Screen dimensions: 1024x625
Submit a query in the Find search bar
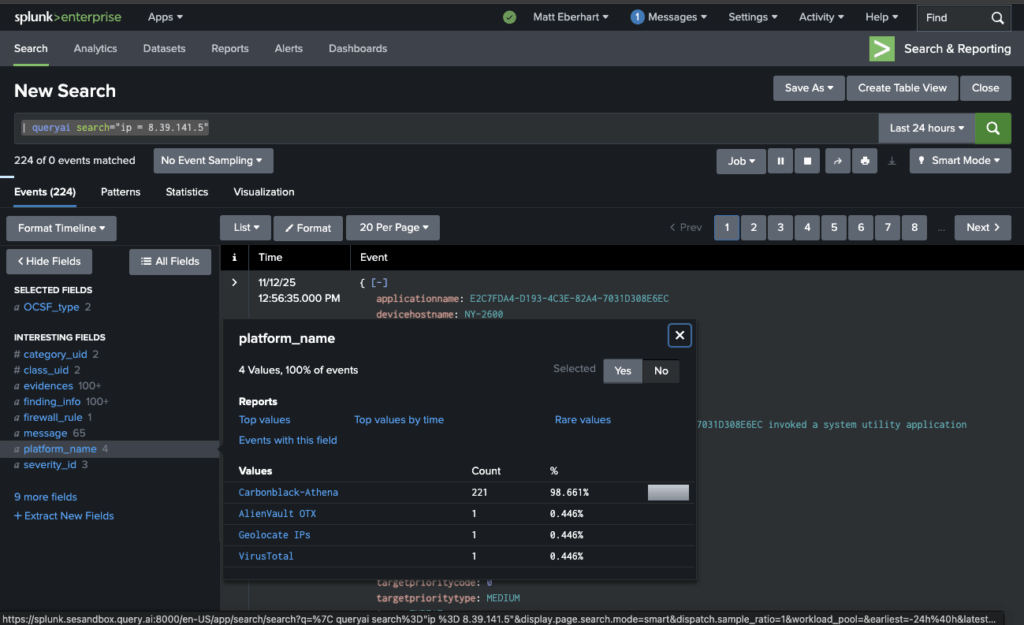click(x=997, y=17)
